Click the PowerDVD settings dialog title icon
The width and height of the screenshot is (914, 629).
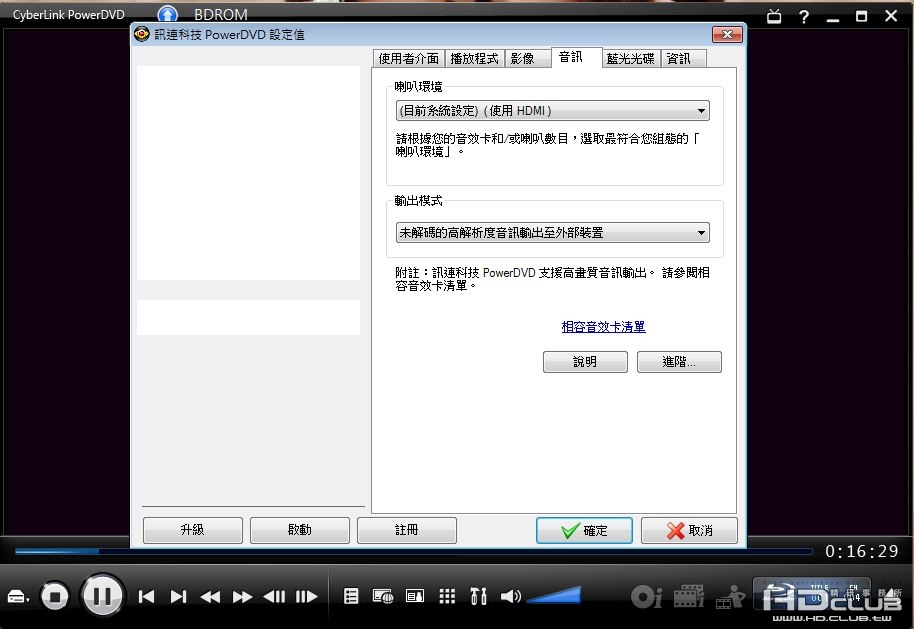[142, 34]
